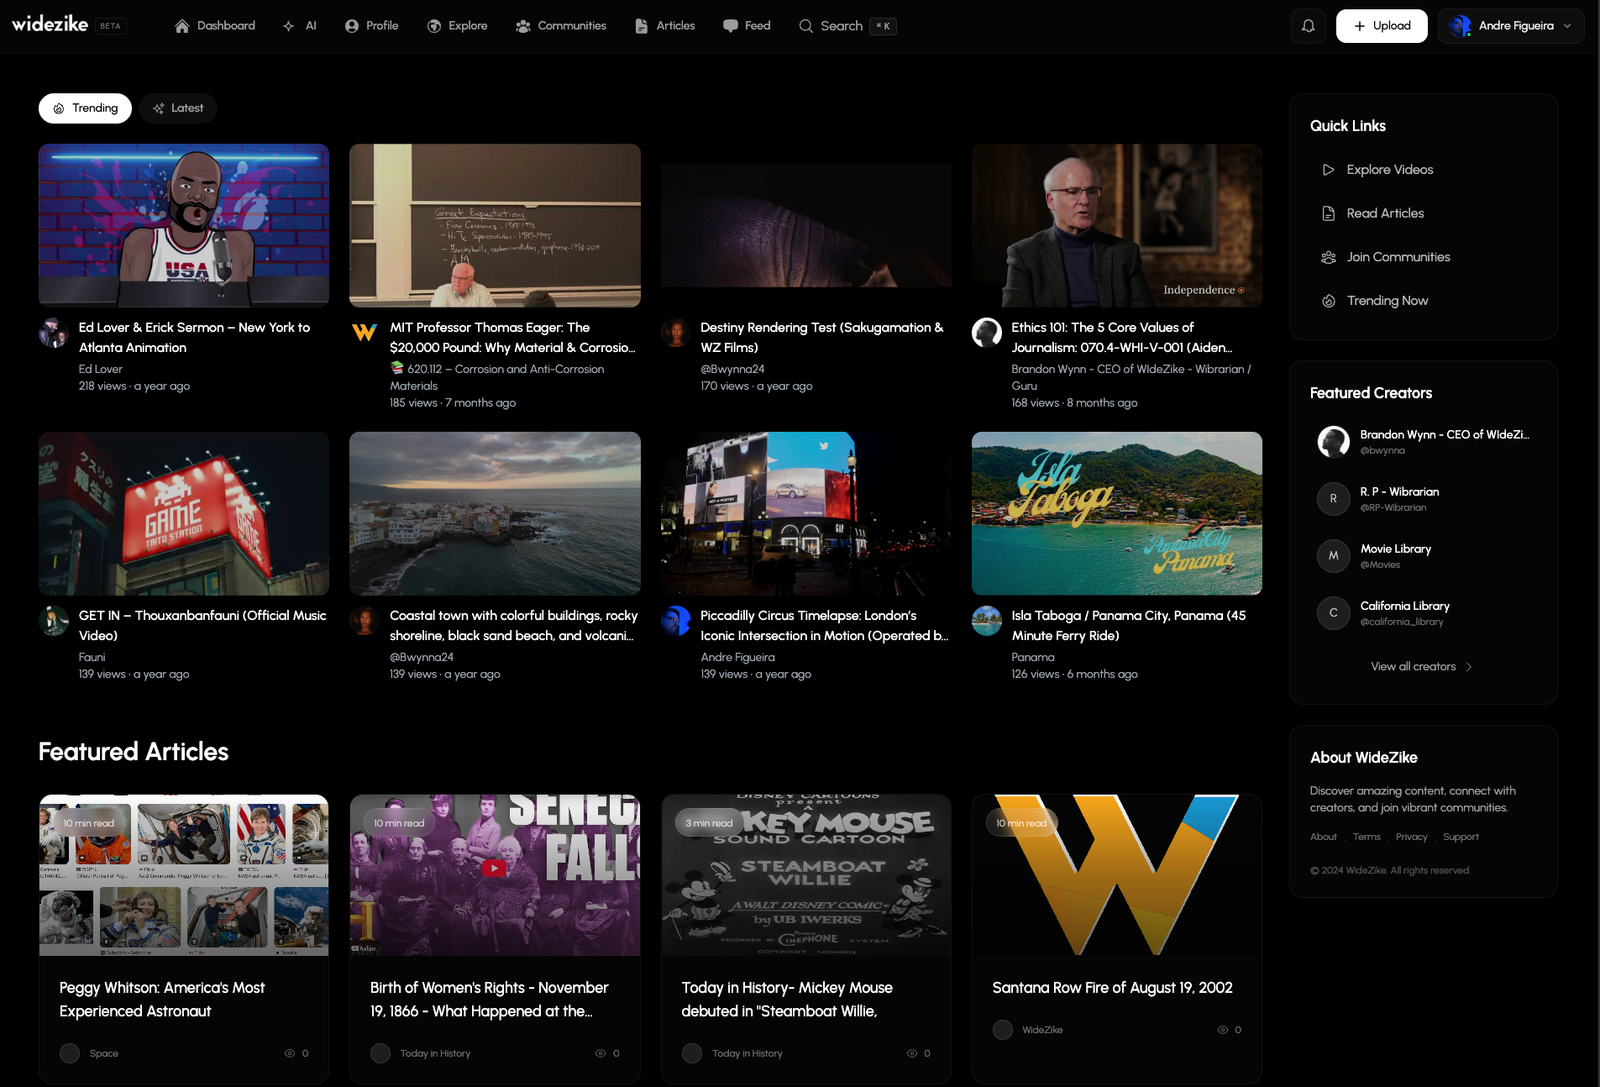Open the AI navigation item
The height and width of the screenshot is (1087, 1600).
[x=300, y=26]
